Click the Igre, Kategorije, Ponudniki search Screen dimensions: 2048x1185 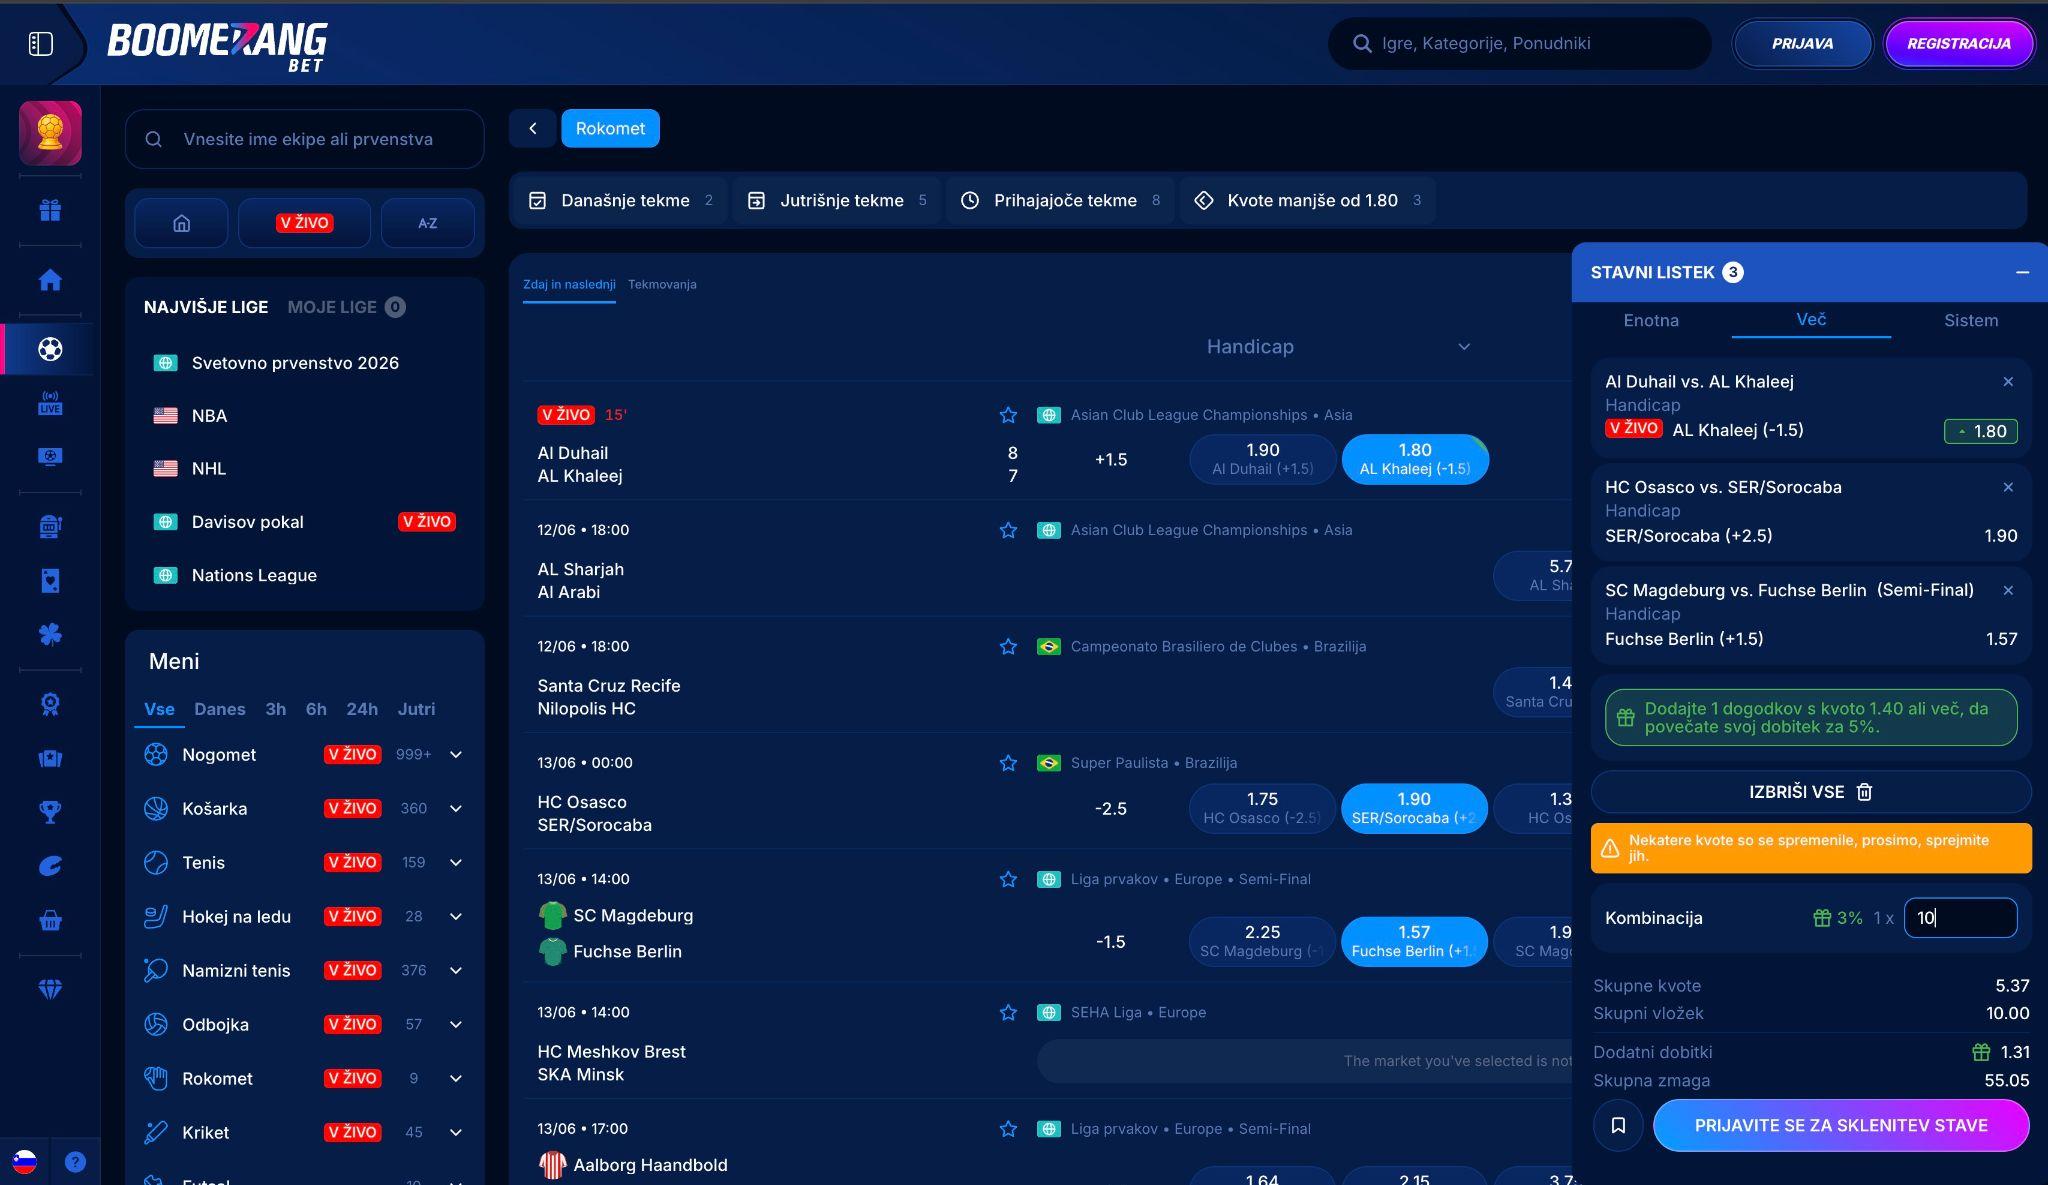pos(1520,44)
